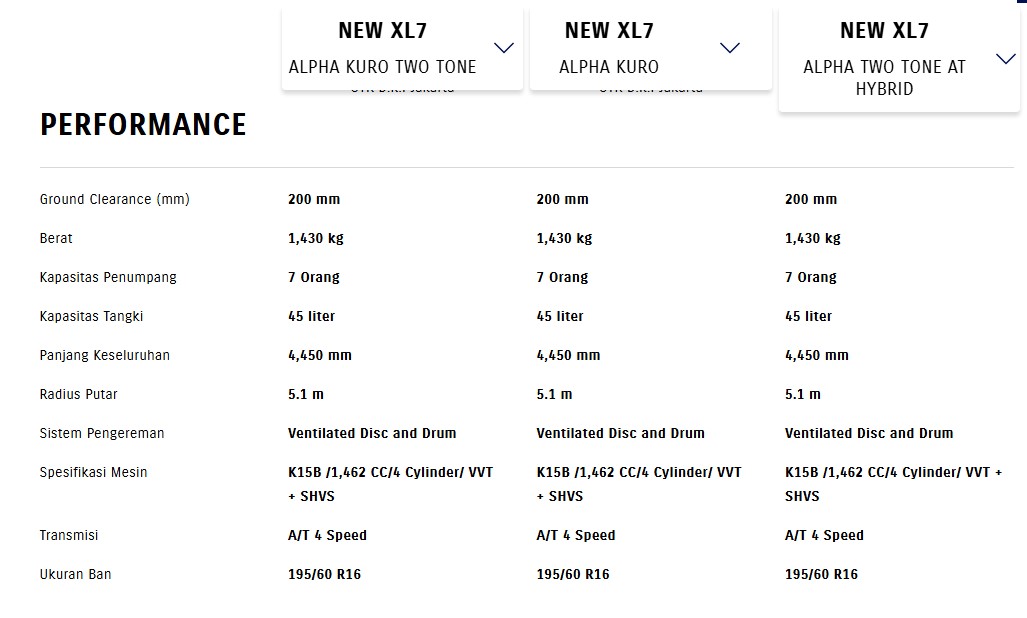Select the Panjang Keseluruhan row label
The width and height of the screenshot is (1027, 618).
104,355
